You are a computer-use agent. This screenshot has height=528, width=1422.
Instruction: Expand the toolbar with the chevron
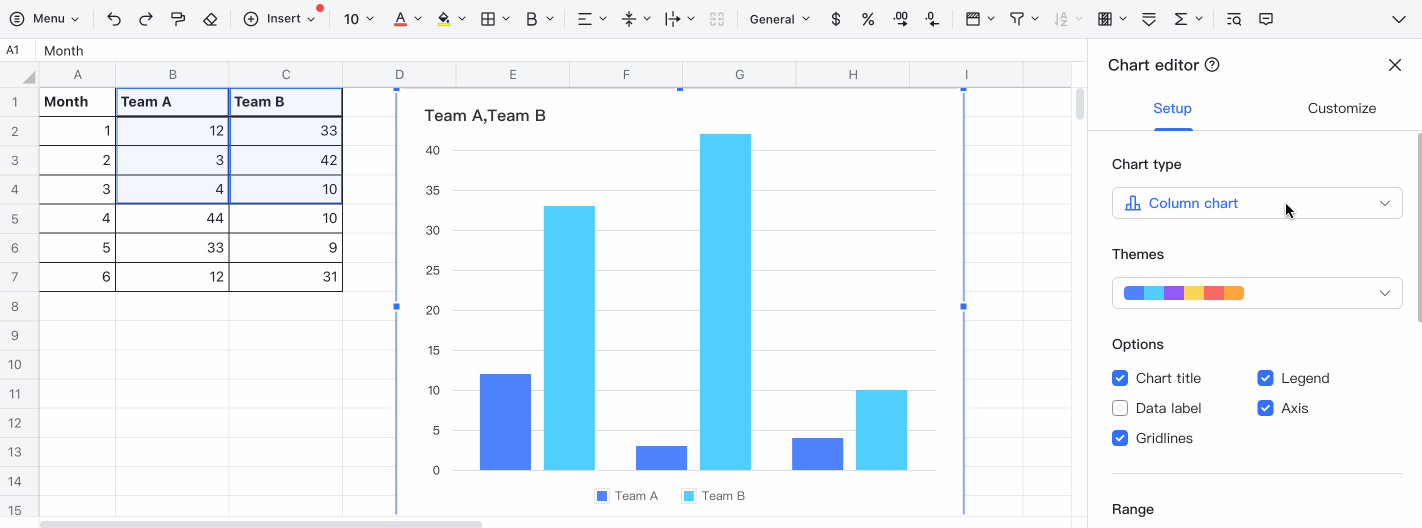[x=1398, y=19]
